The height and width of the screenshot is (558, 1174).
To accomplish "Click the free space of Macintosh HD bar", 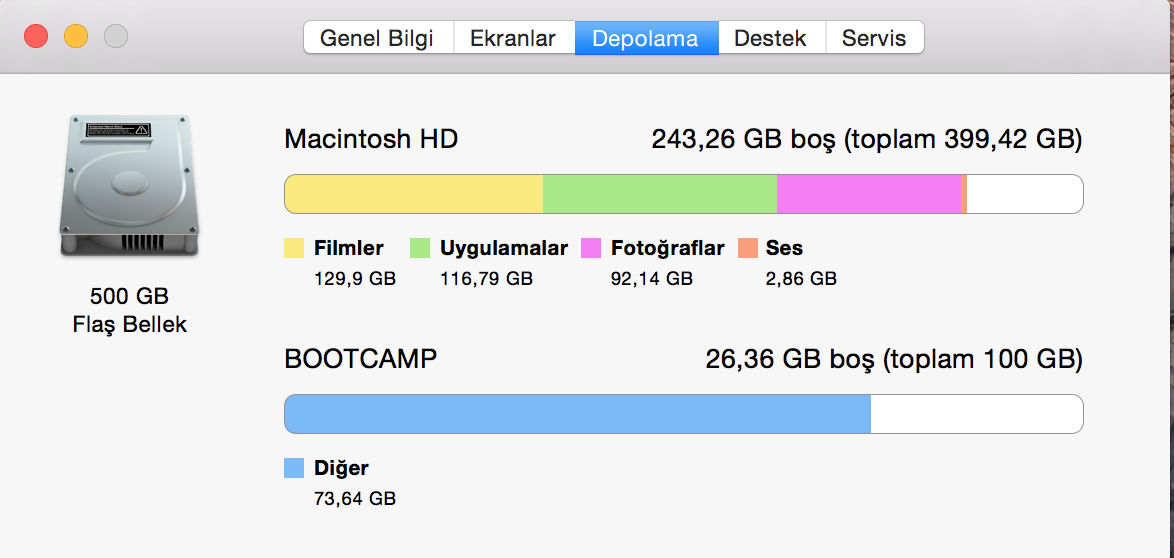I will click(1025, 194).
